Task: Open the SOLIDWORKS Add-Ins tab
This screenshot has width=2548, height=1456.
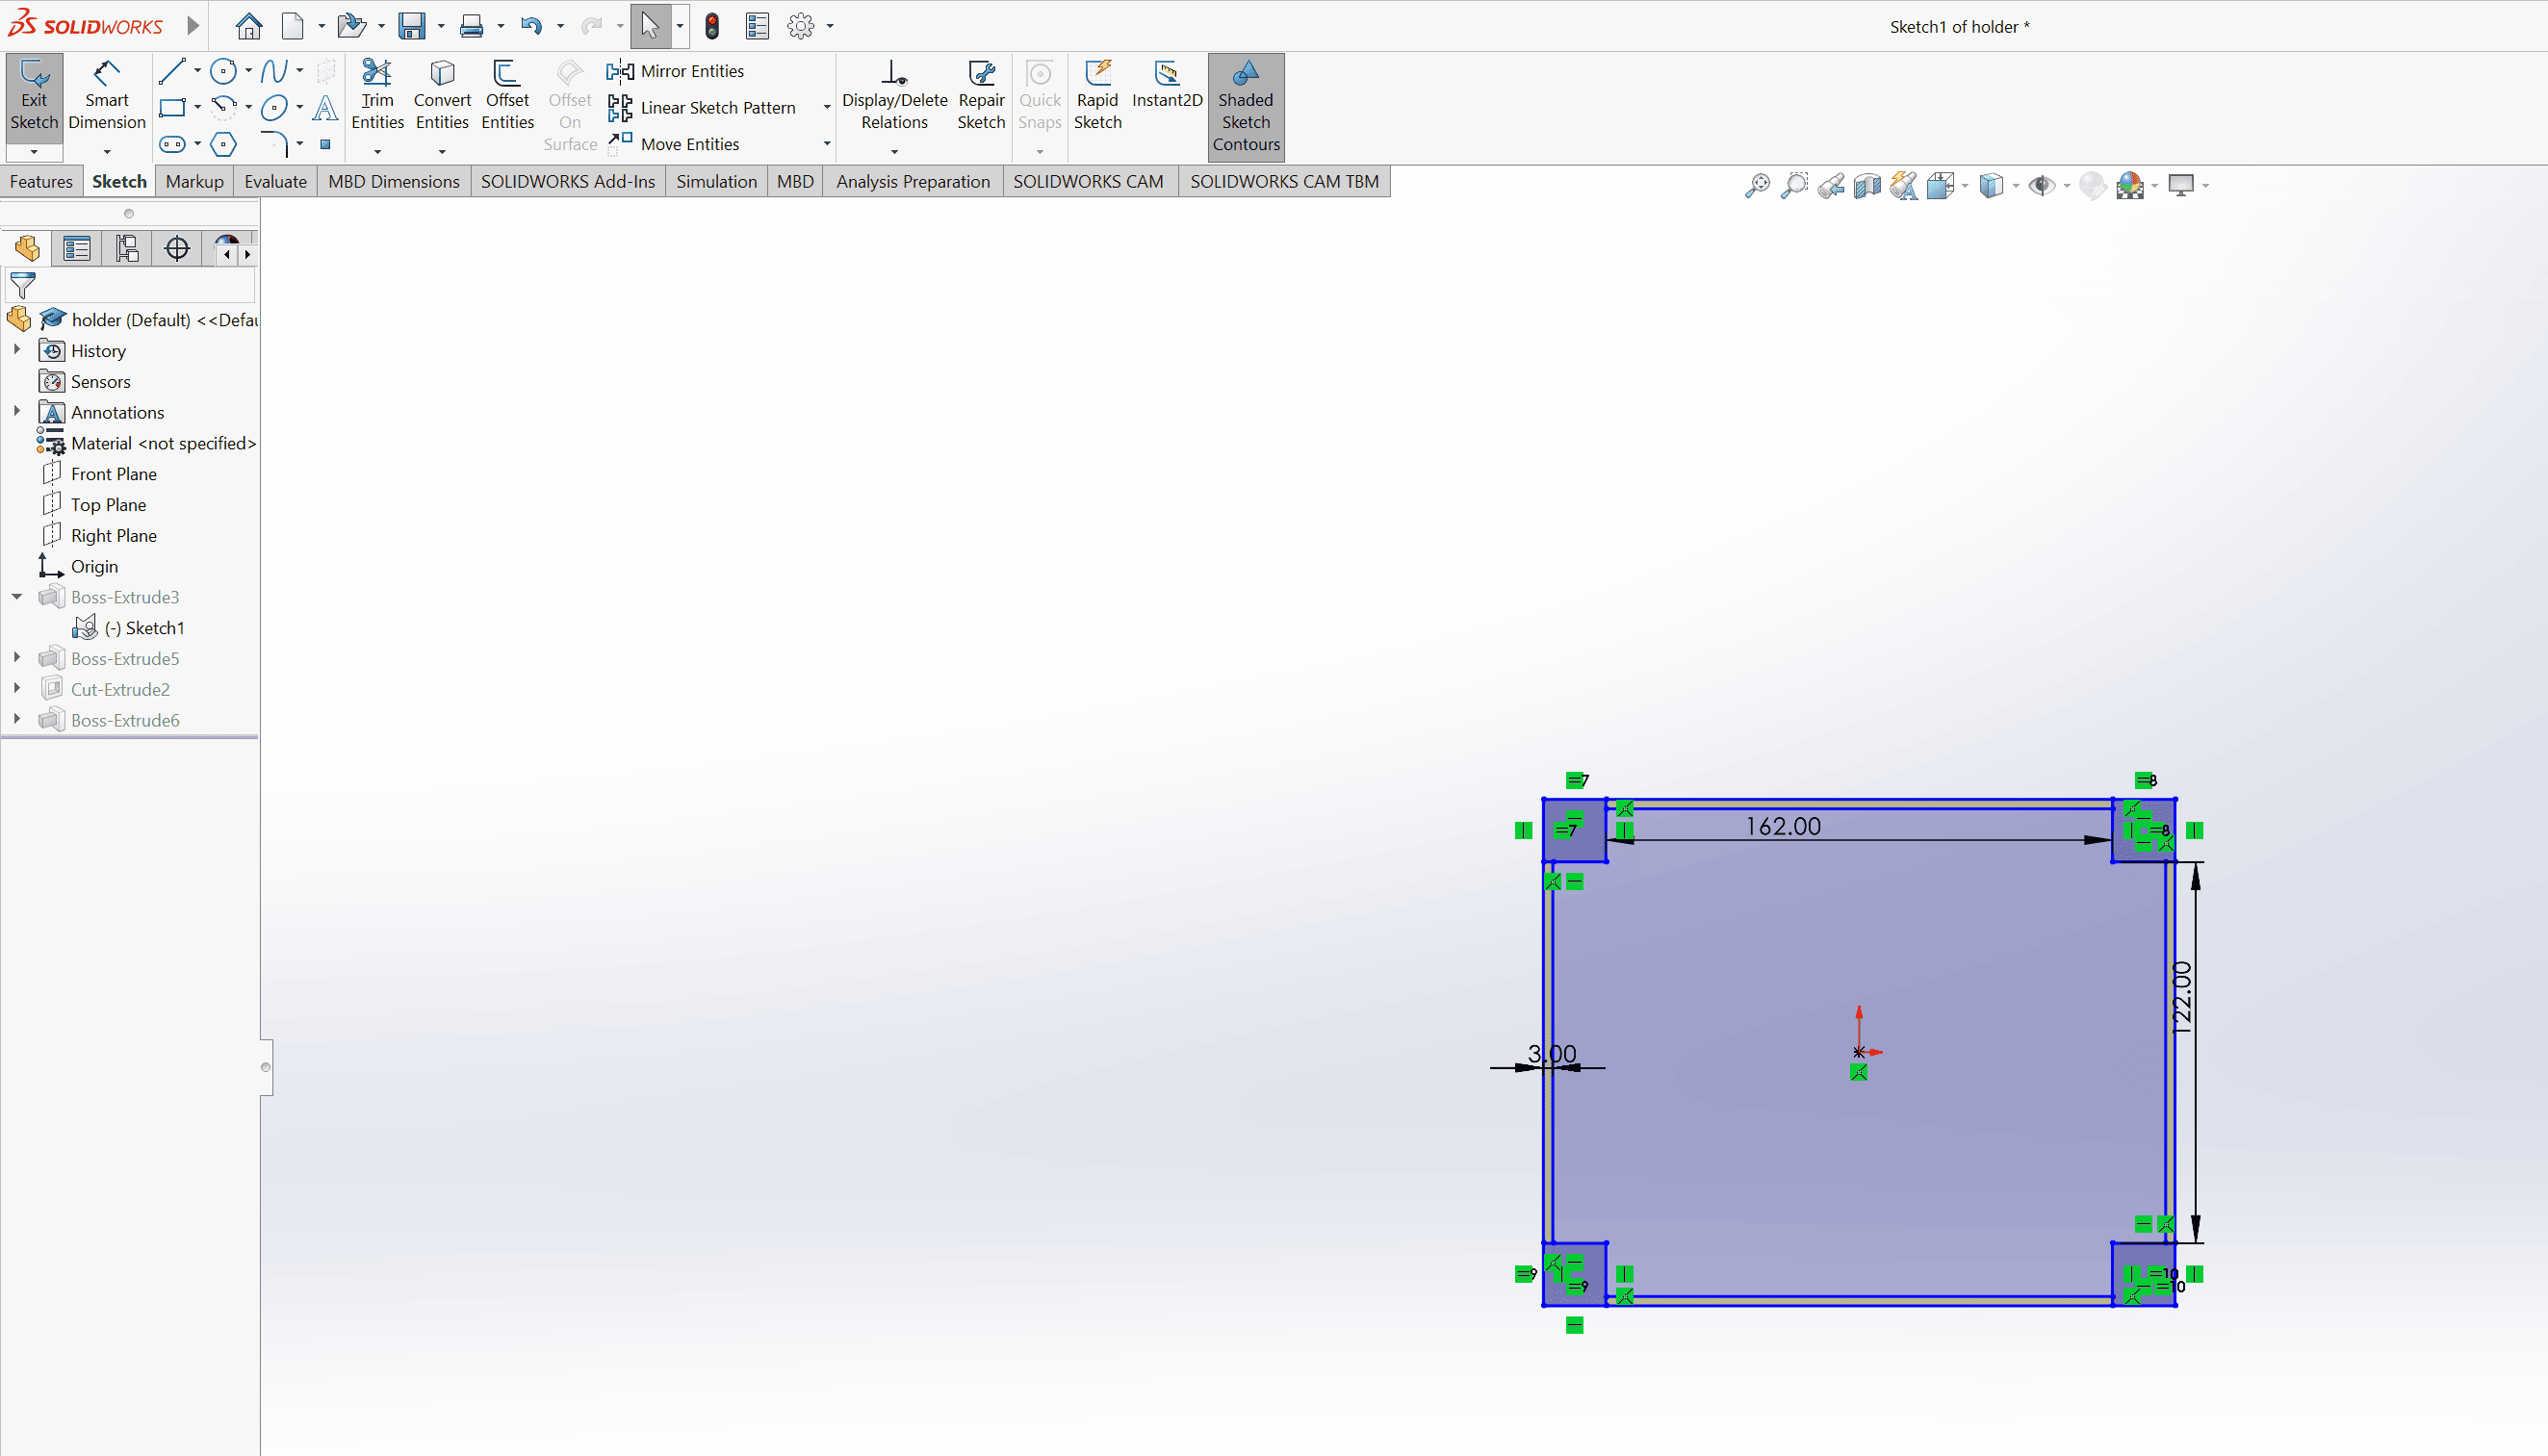Action: tap(568, 181)
